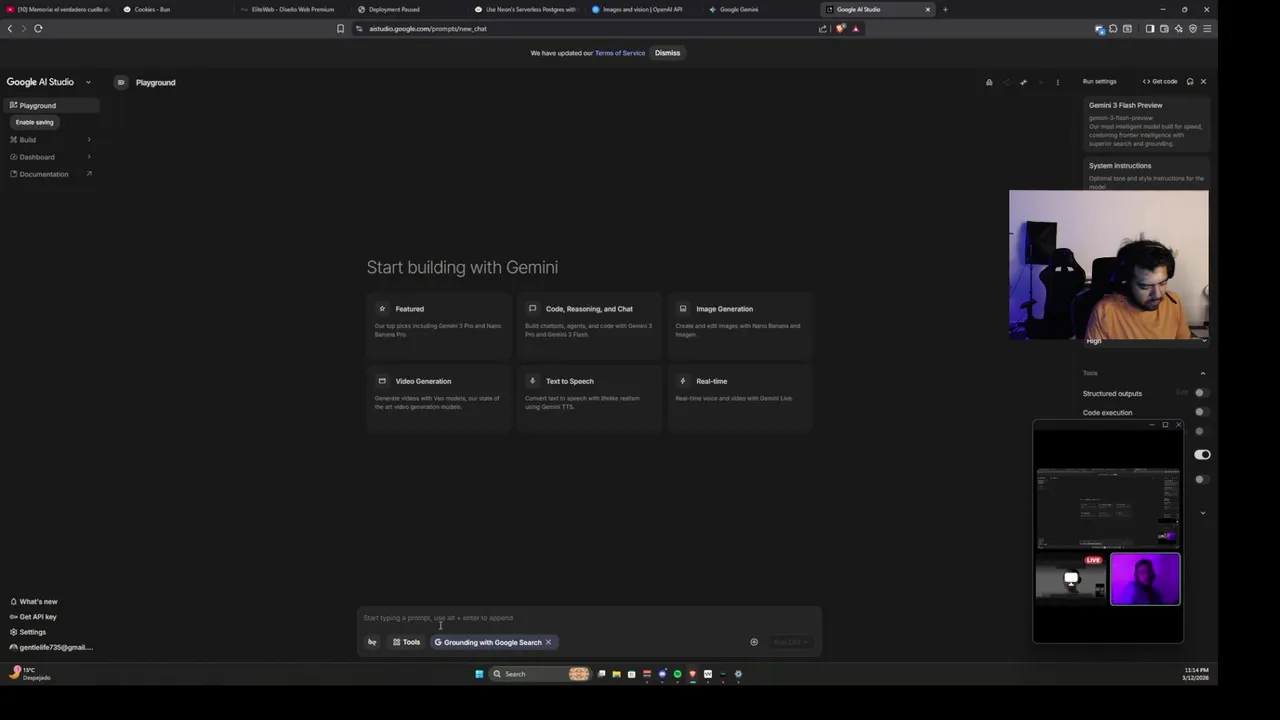1280x720 pixels.
Task: Click the account email at sidebar bottom
Action: click(x=50, y=647)
